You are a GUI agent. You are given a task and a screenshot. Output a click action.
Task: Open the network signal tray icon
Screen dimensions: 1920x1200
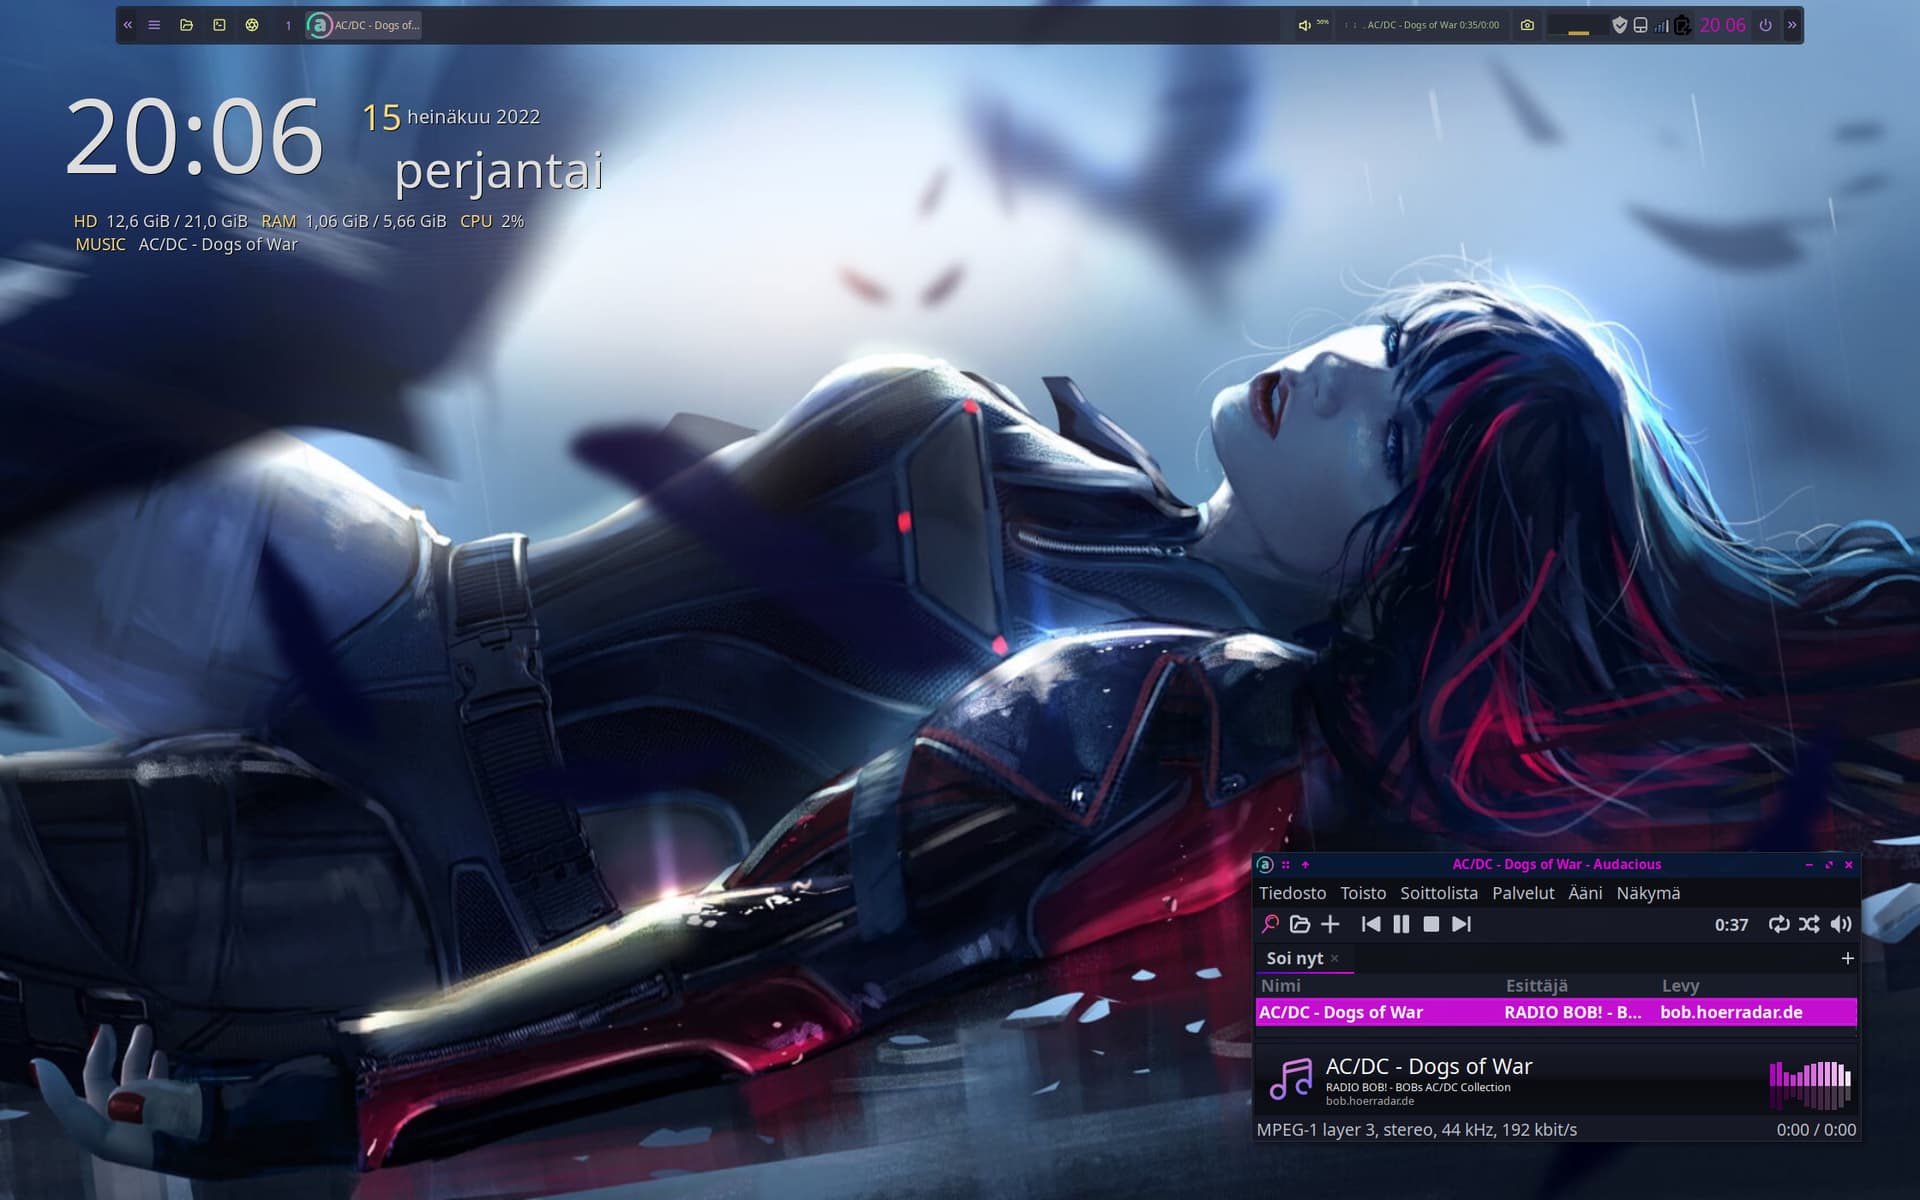pyautogui.click(x=1661, y=25)
